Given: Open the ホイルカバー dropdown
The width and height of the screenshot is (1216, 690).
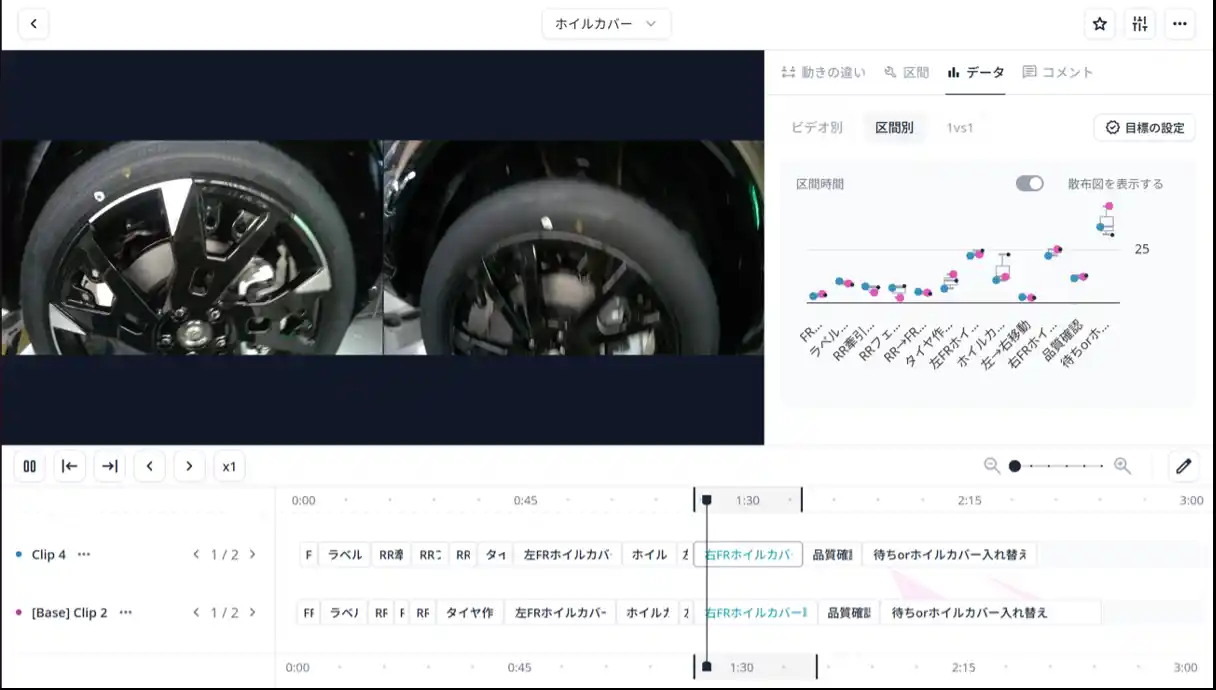Looking at the screenshot, I should click(x=606, y=24).
